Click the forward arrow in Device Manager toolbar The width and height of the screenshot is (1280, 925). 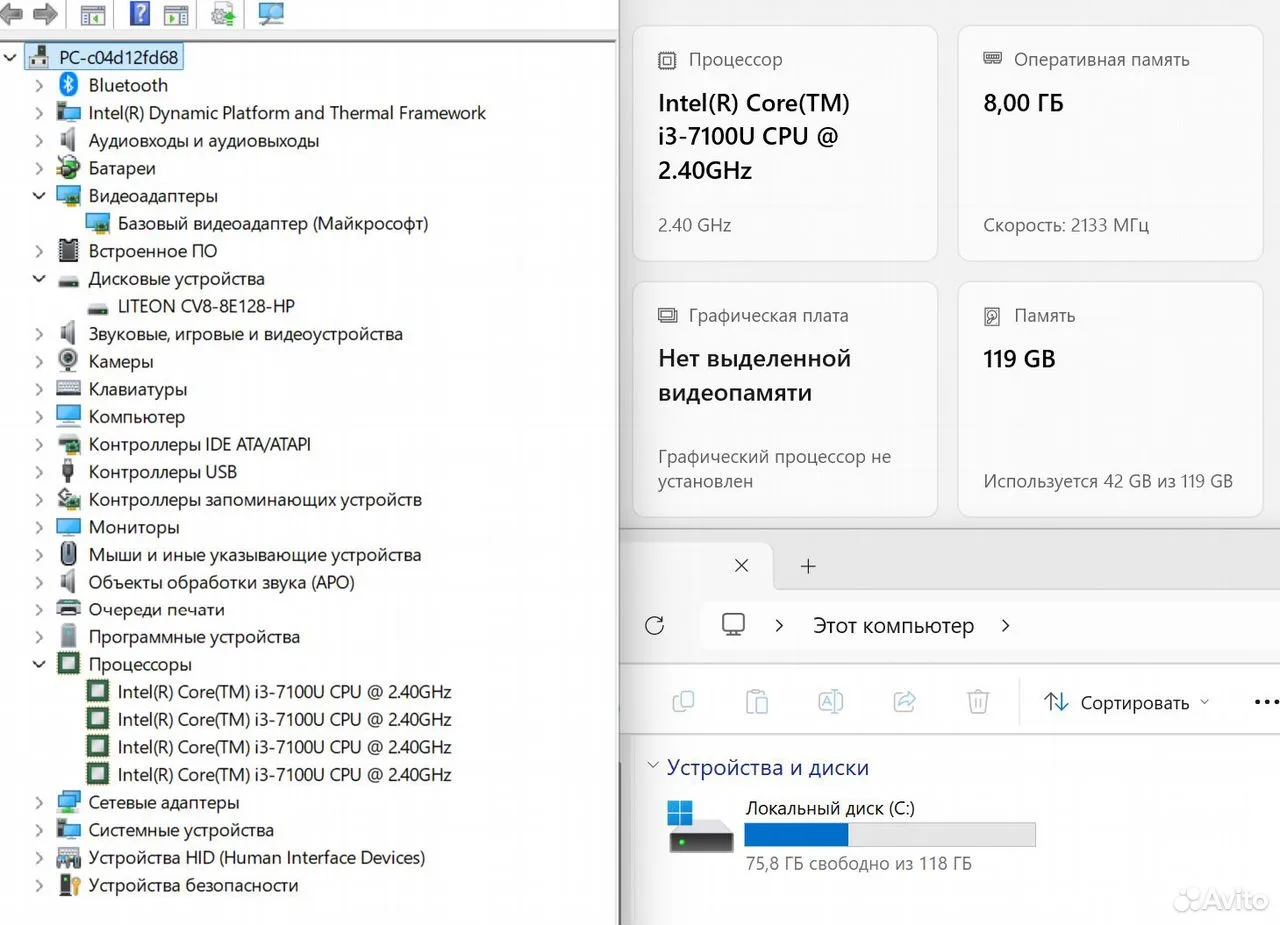point(45,14)
